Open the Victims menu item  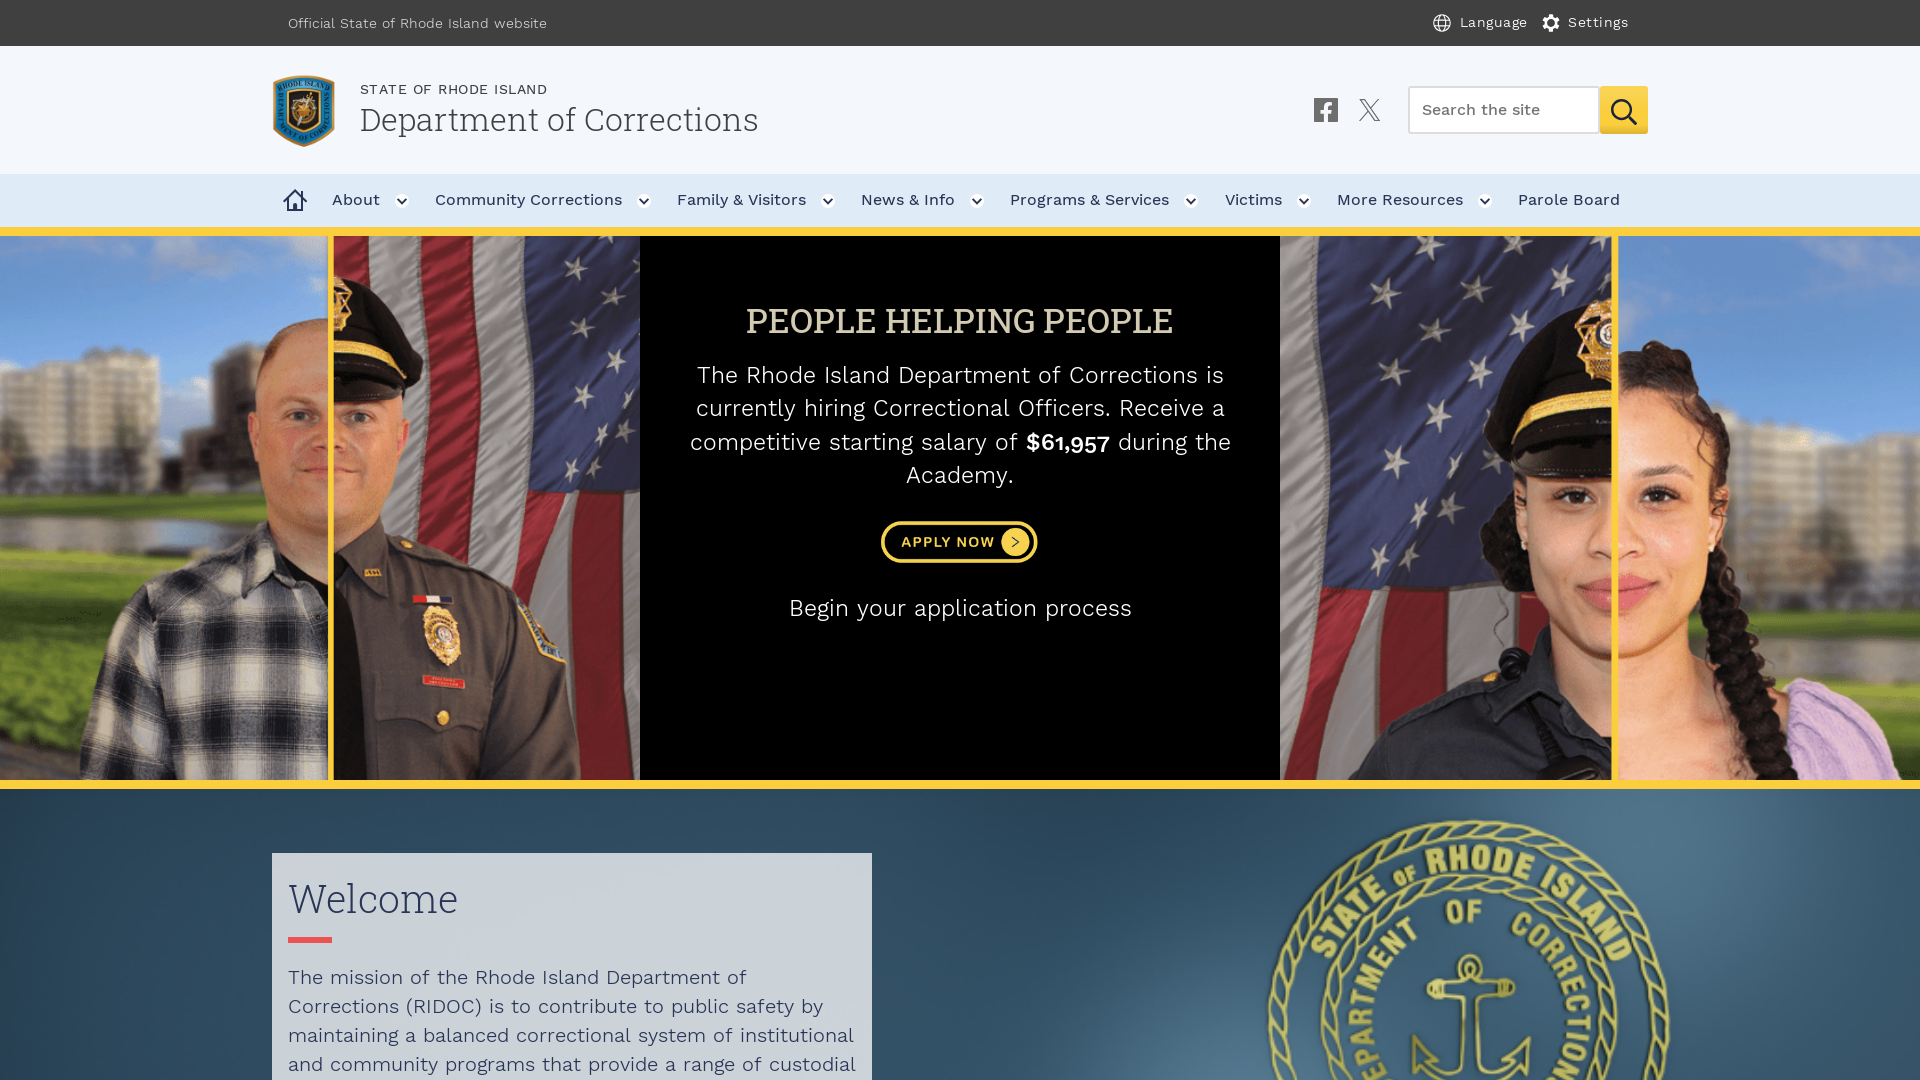(x=1253, y=200)
